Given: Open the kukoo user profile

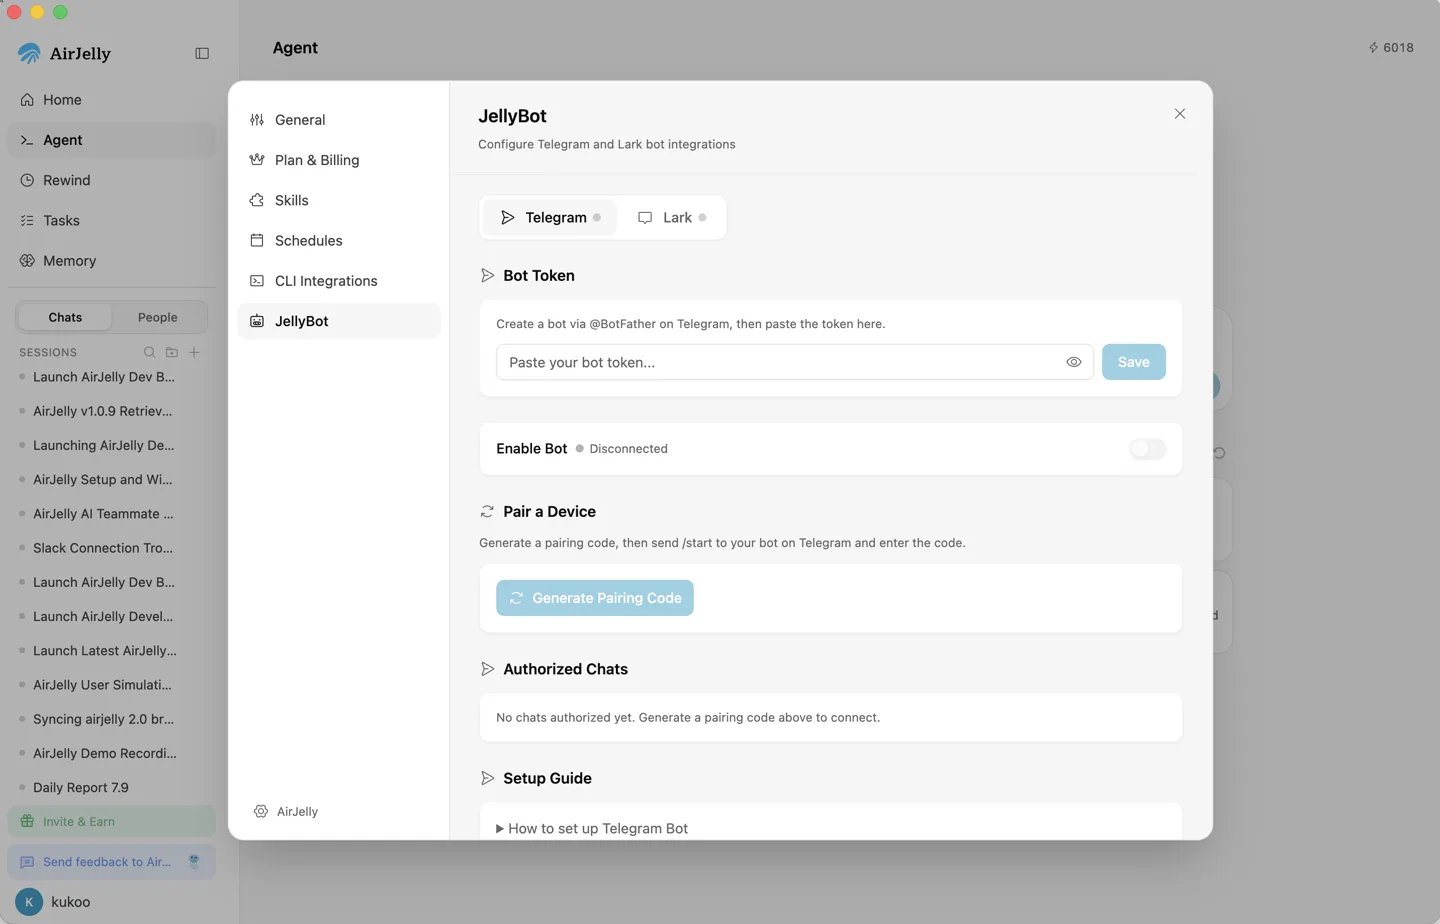Looking at the screenshot, I should coord(70,902).
